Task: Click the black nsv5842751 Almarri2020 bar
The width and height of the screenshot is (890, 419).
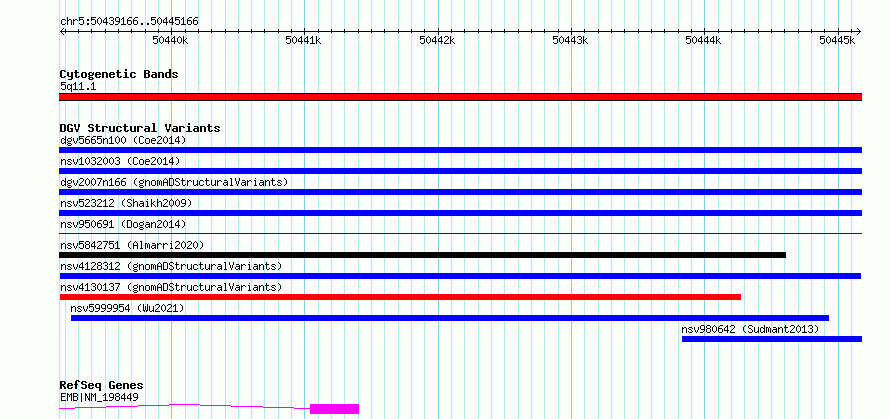Action: tap(422, 255)
